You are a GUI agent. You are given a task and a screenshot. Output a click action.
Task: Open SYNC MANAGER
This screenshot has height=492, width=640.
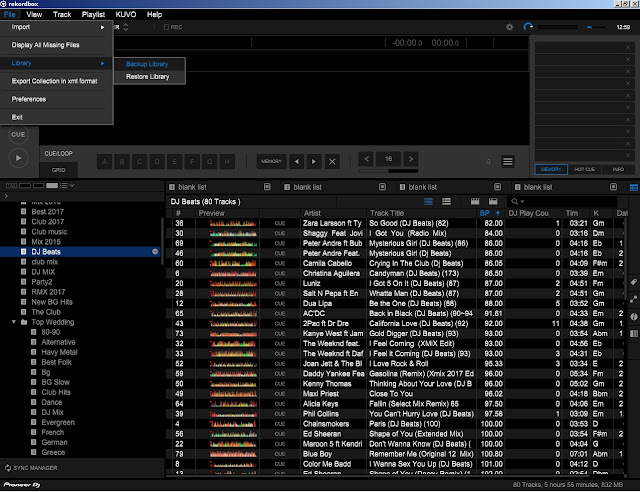point(31,468)
